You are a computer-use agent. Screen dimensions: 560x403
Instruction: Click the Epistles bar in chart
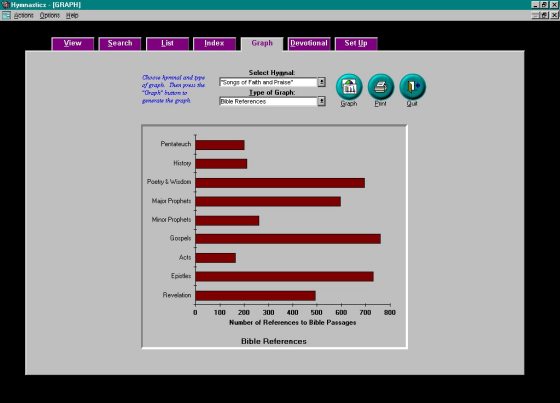coord(285,277)
